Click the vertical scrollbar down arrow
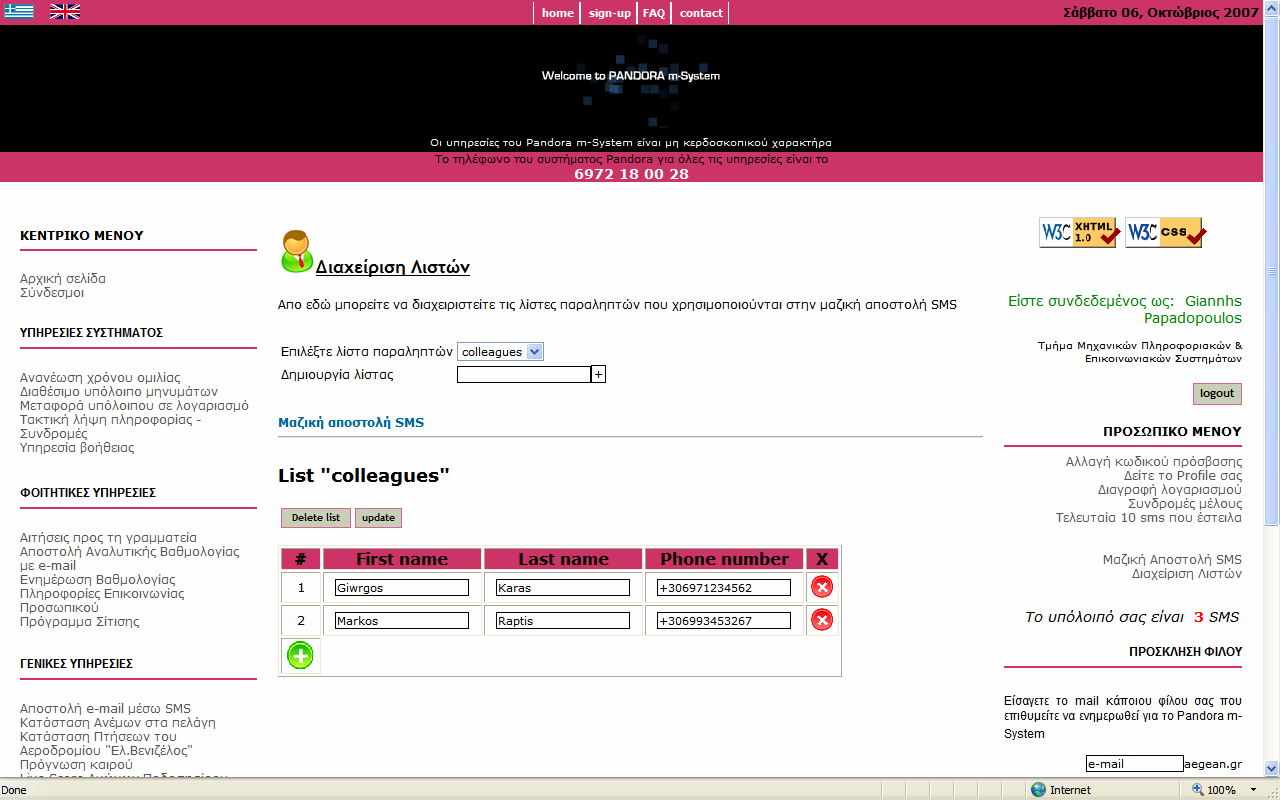 pyautogui.click(x=1272, y=770)
